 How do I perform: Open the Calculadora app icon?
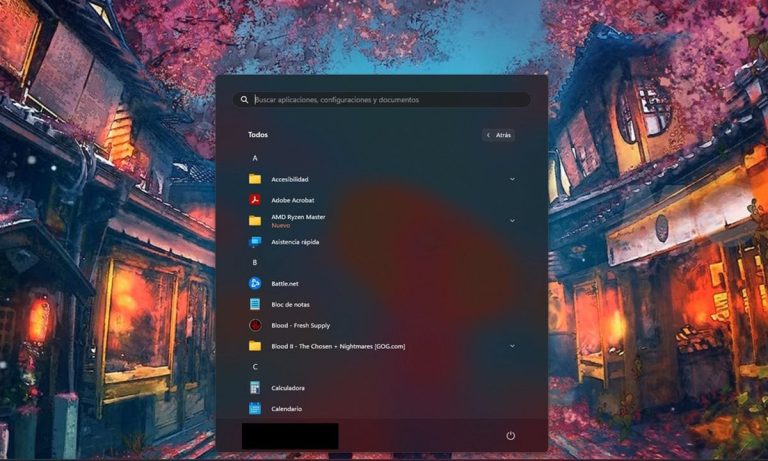coord(255,388)
